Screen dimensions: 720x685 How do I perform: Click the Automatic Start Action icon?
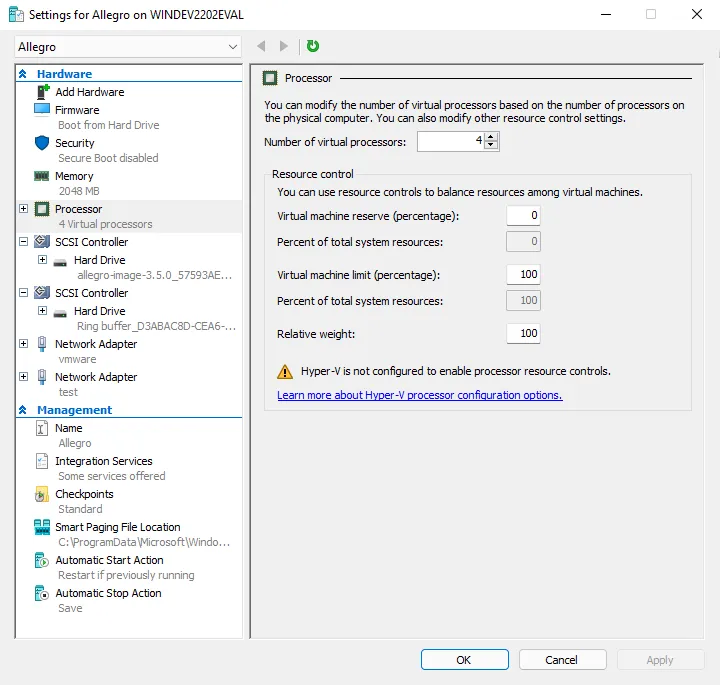tap(42, 560)
